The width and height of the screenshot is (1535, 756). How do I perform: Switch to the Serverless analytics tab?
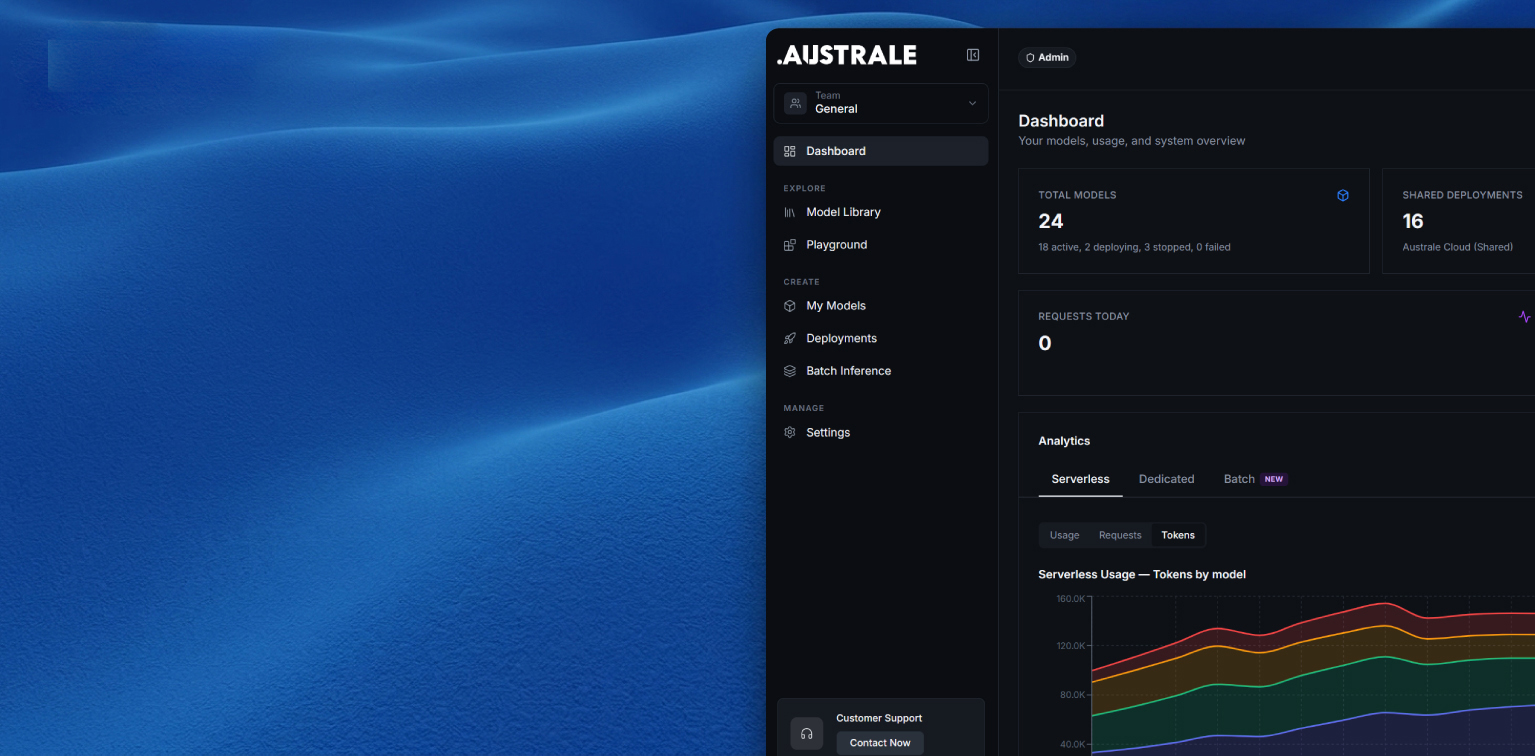pyautogui.click(x=1080, y=479)
